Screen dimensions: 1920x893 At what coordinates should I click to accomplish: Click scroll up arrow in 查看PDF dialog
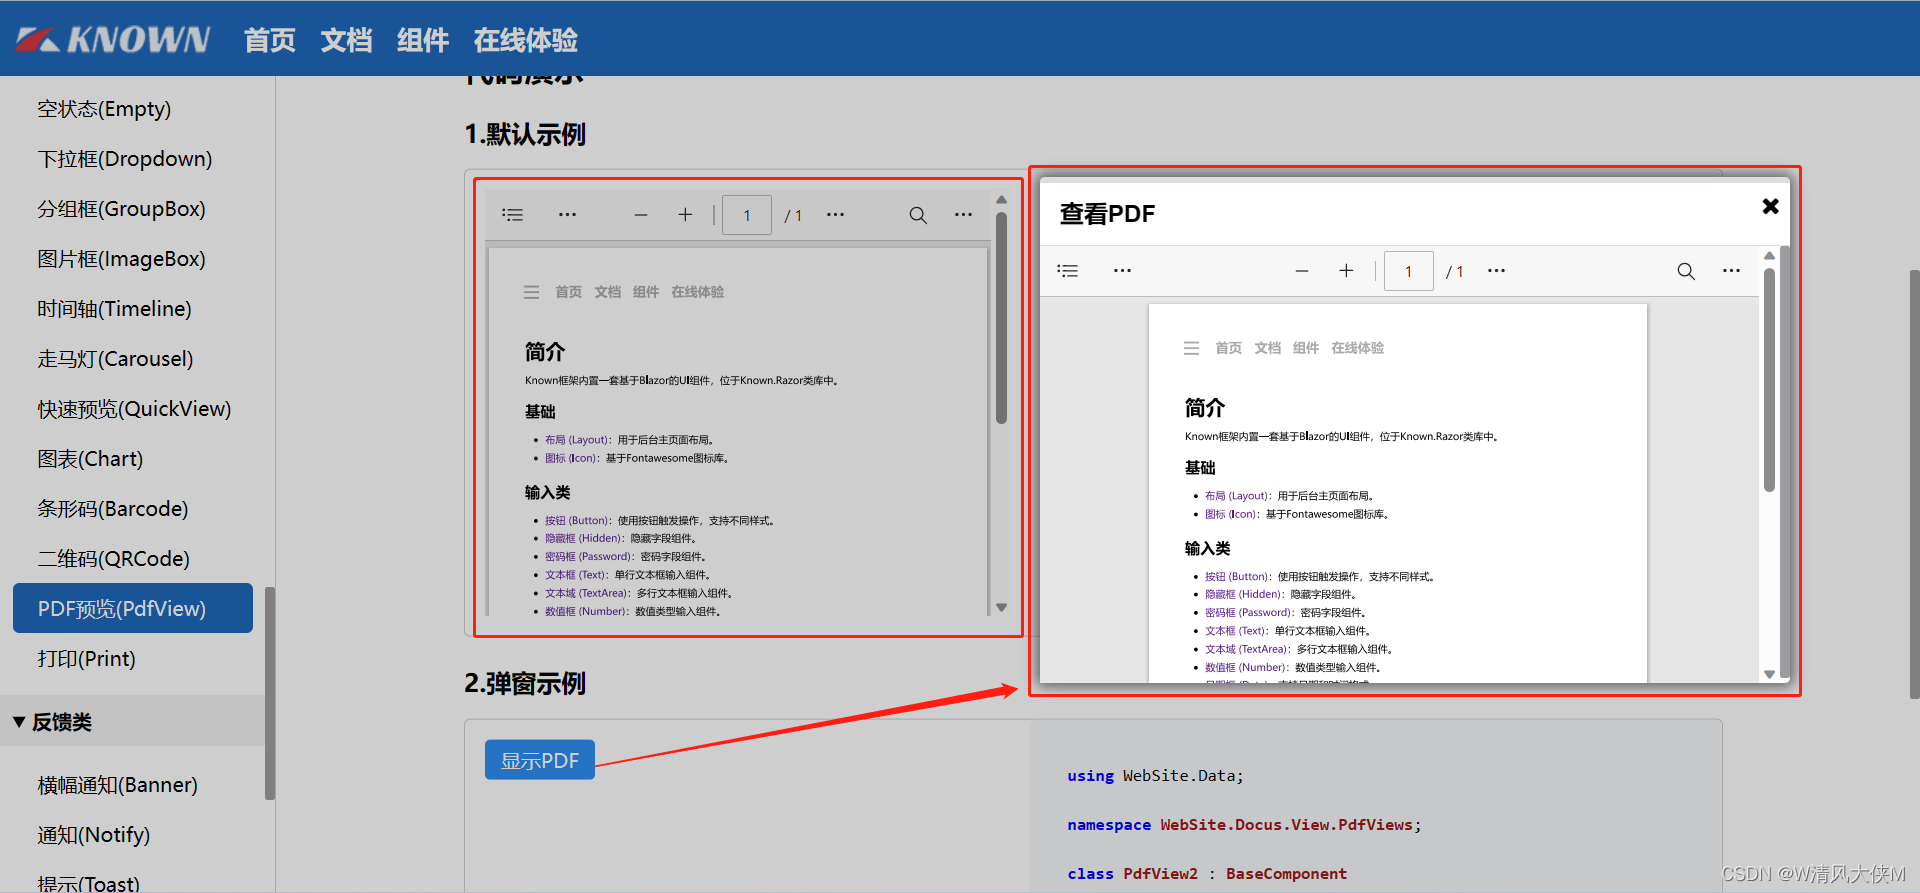(x=1769, y=256)
